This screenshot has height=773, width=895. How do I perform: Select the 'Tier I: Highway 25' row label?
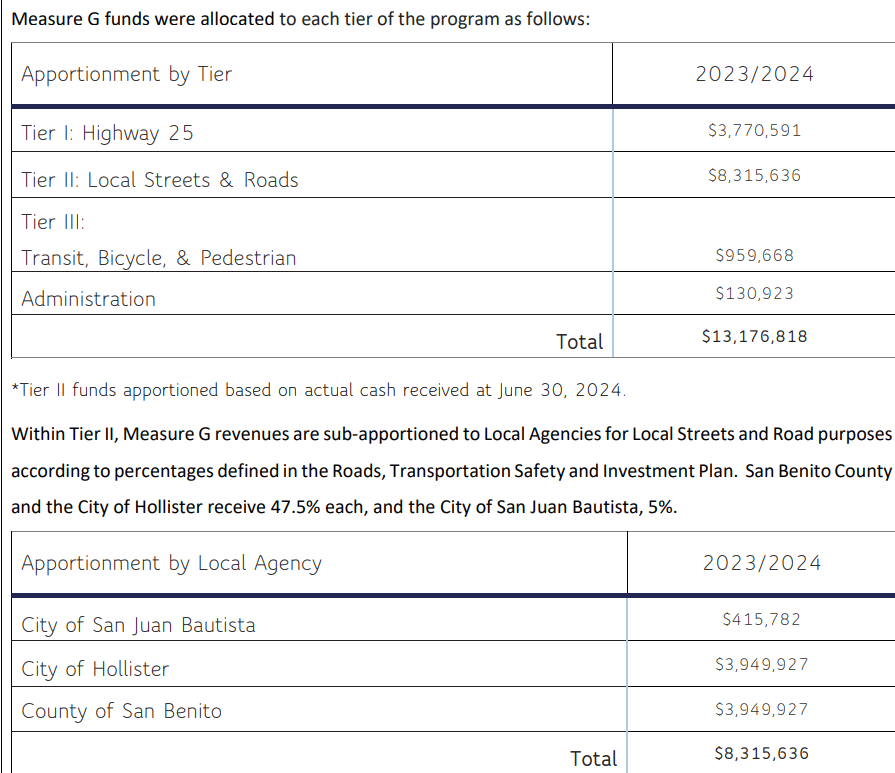108,133
